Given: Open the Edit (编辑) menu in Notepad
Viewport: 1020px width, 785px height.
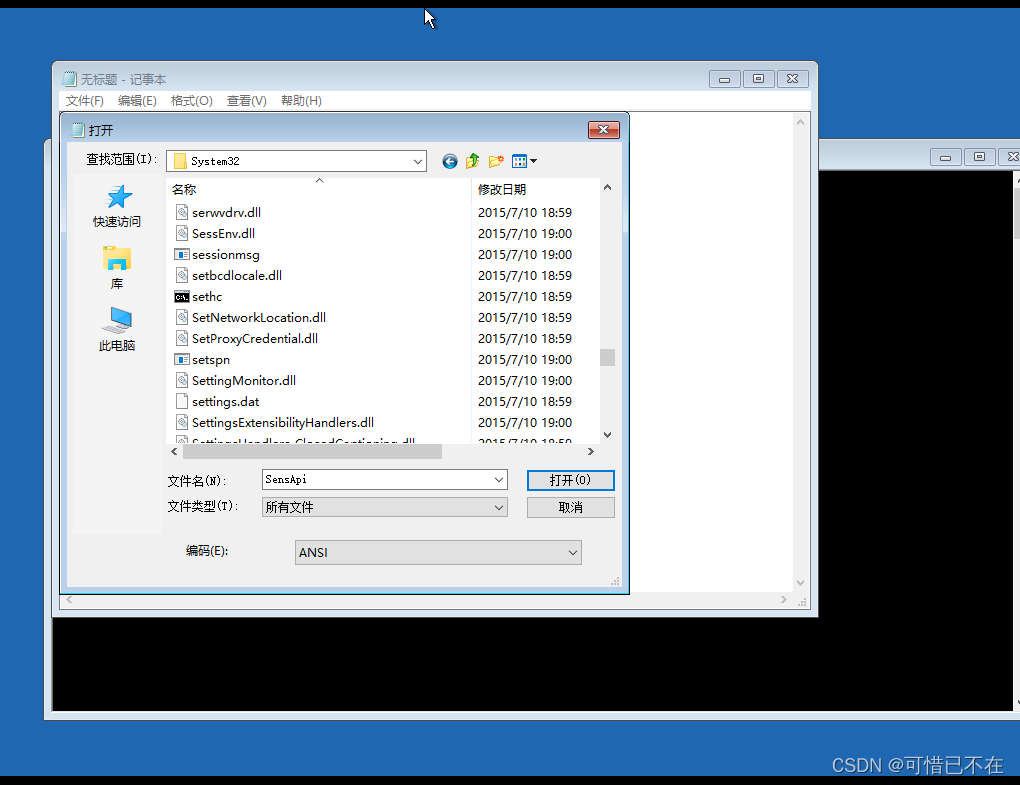Looking at the screenshot, I should (x=137, y=101).
